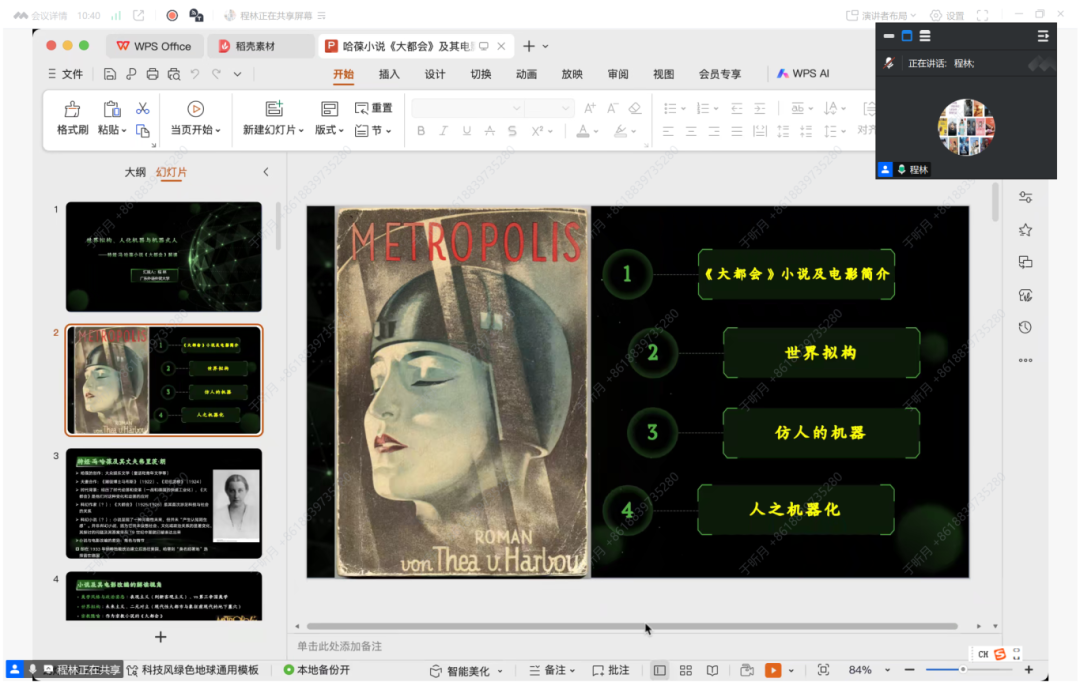
Task: Click the zoom in plus icon
Action: point(1028,670)
